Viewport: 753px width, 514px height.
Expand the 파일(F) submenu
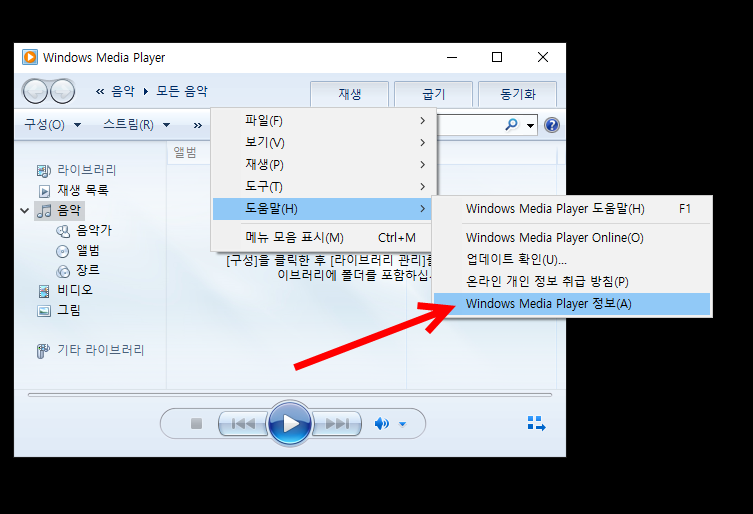[x=325, y=121]
